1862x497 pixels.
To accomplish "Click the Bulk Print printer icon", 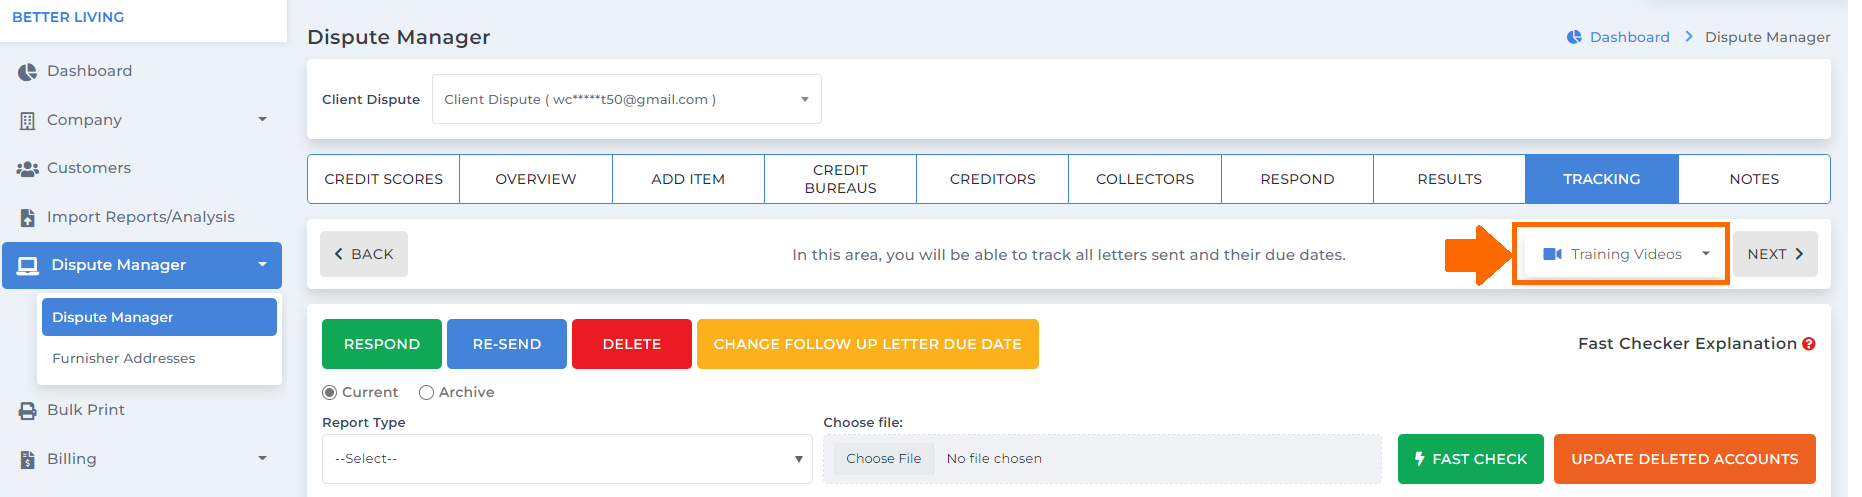I will coord(27,410).
